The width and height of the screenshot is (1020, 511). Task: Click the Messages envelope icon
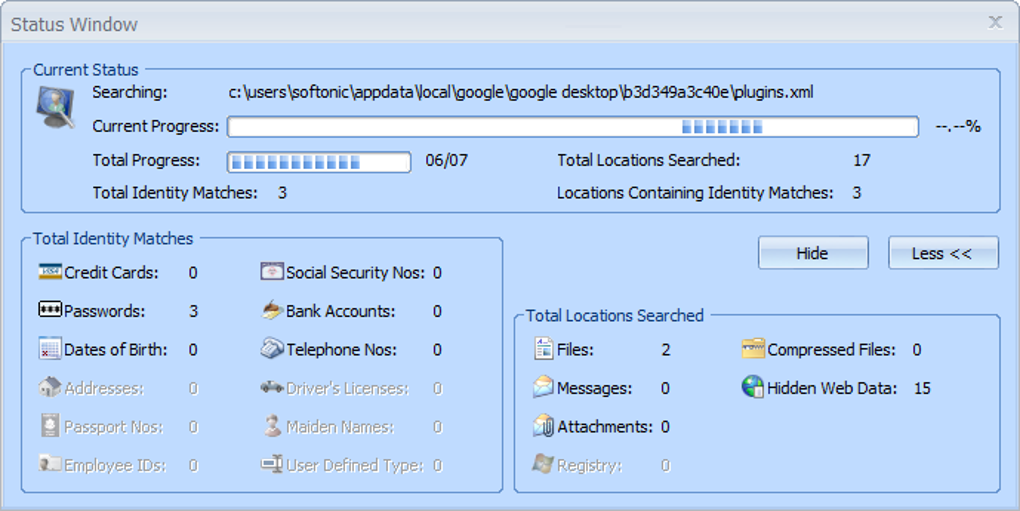(x=543, y=387)
